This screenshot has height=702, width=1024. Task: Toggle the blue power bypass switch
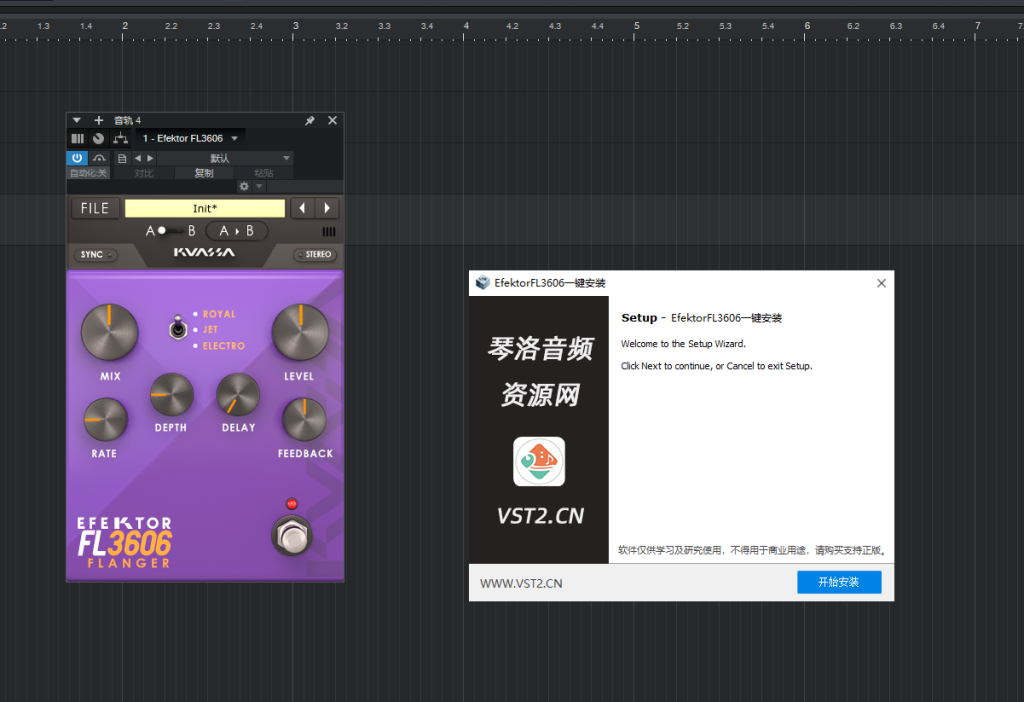point(75,159)
